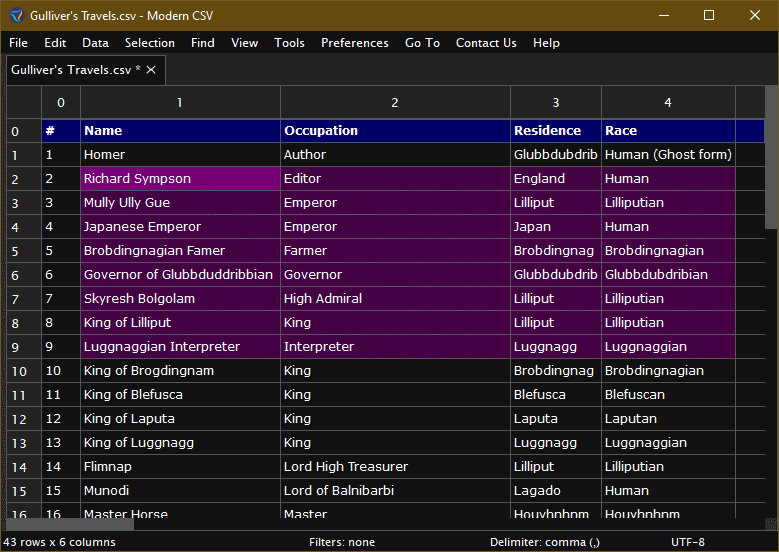
Task: Select column header 0
Action: 61,102
